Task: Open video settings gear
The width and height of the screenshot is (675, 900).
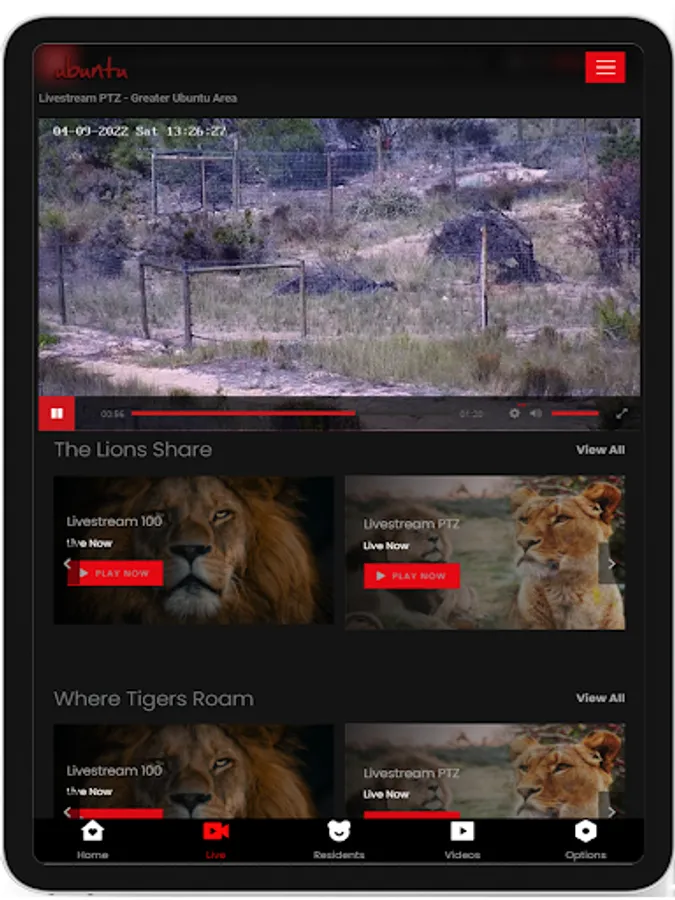Action: coord(514,413)
